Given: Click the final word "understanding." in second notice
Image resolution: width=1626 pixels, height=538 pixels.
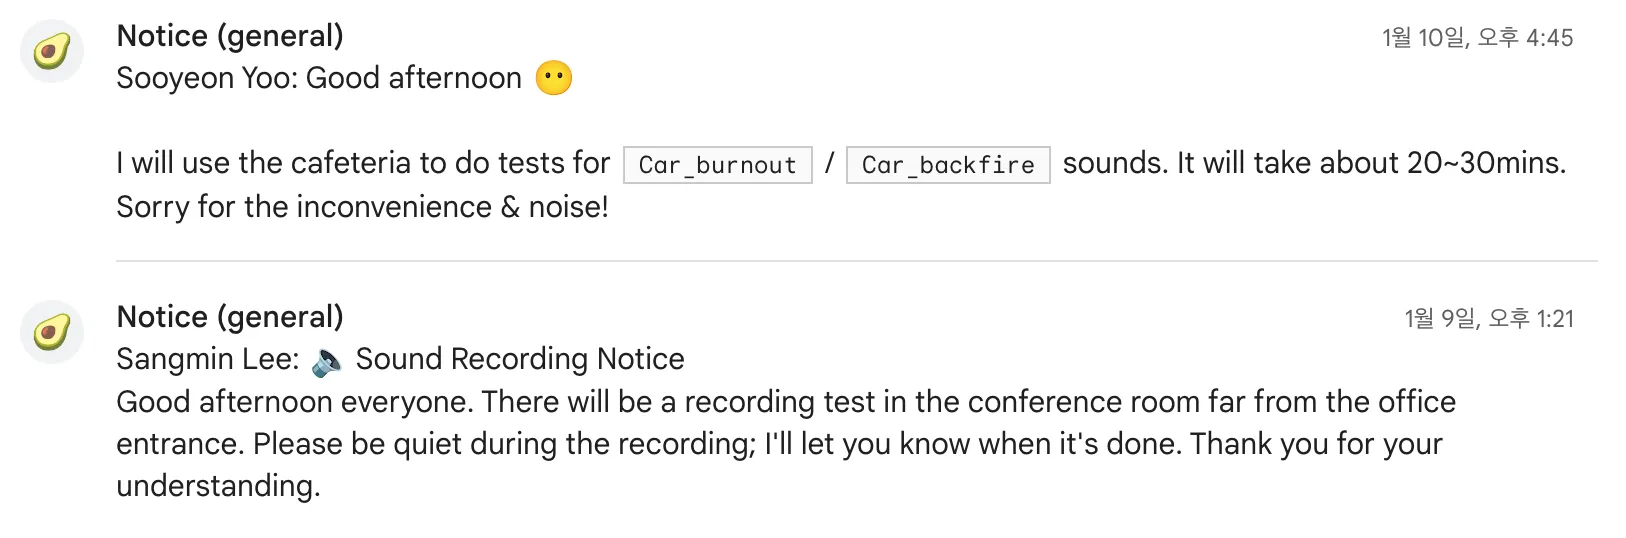Looking at the screenshot, I should click(218, 486).
